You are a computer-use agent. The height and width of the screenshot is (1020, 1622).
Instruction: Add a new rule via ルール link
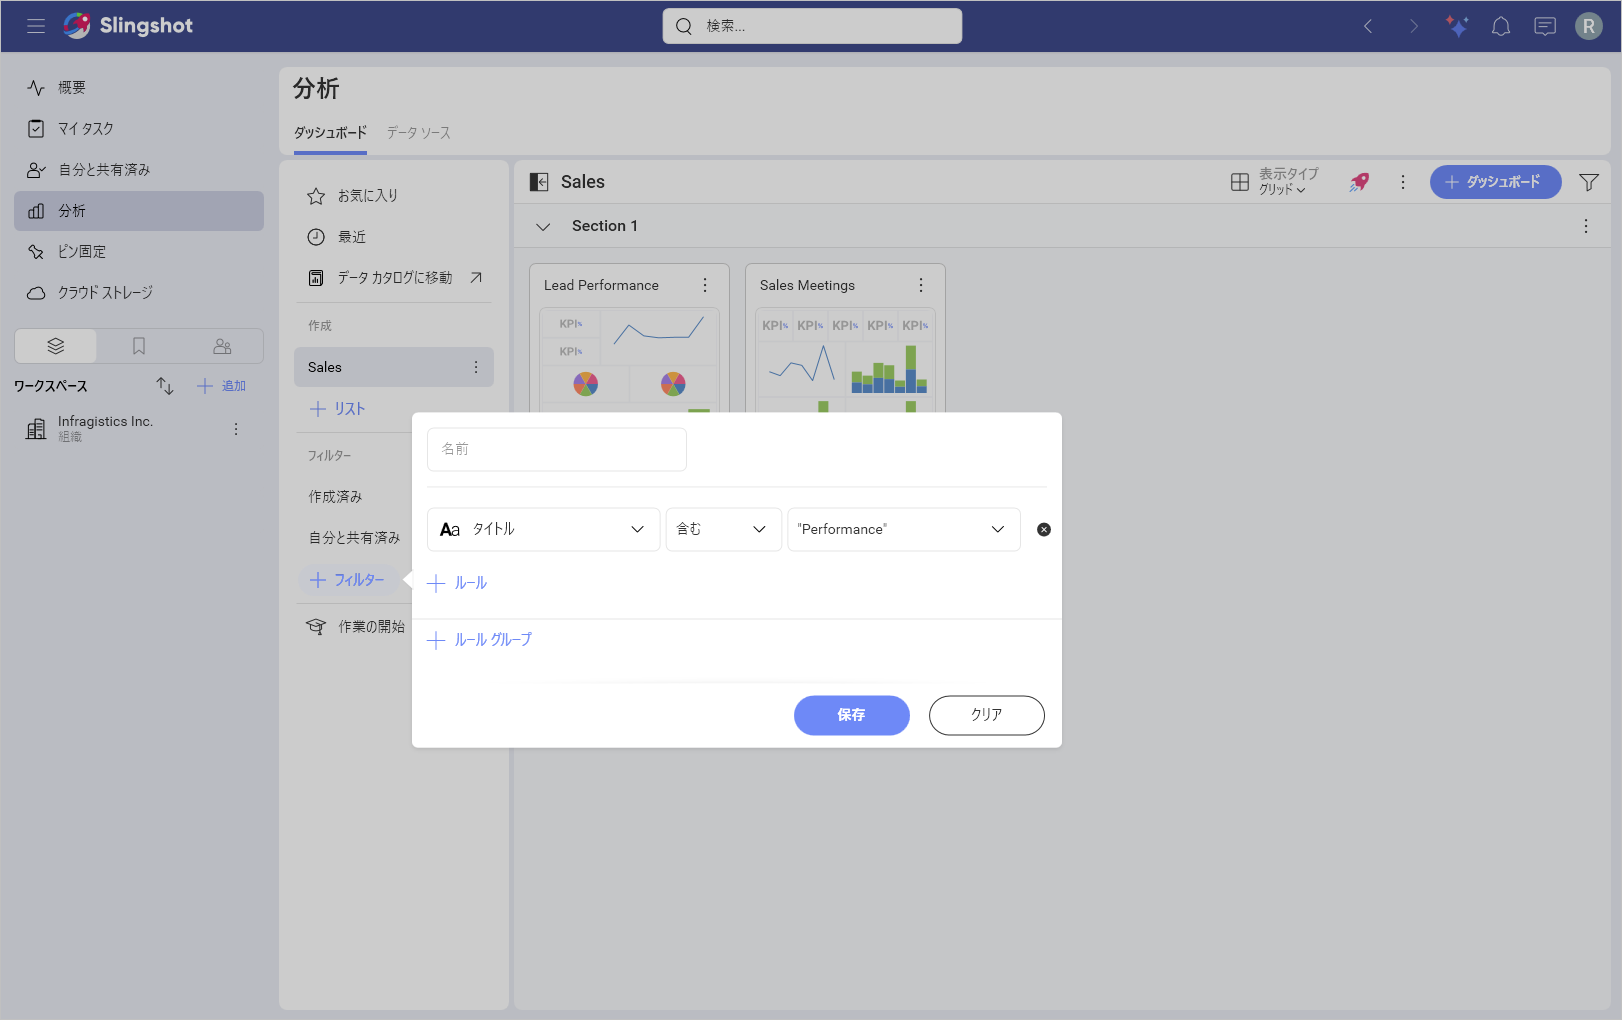coord(457,582)
